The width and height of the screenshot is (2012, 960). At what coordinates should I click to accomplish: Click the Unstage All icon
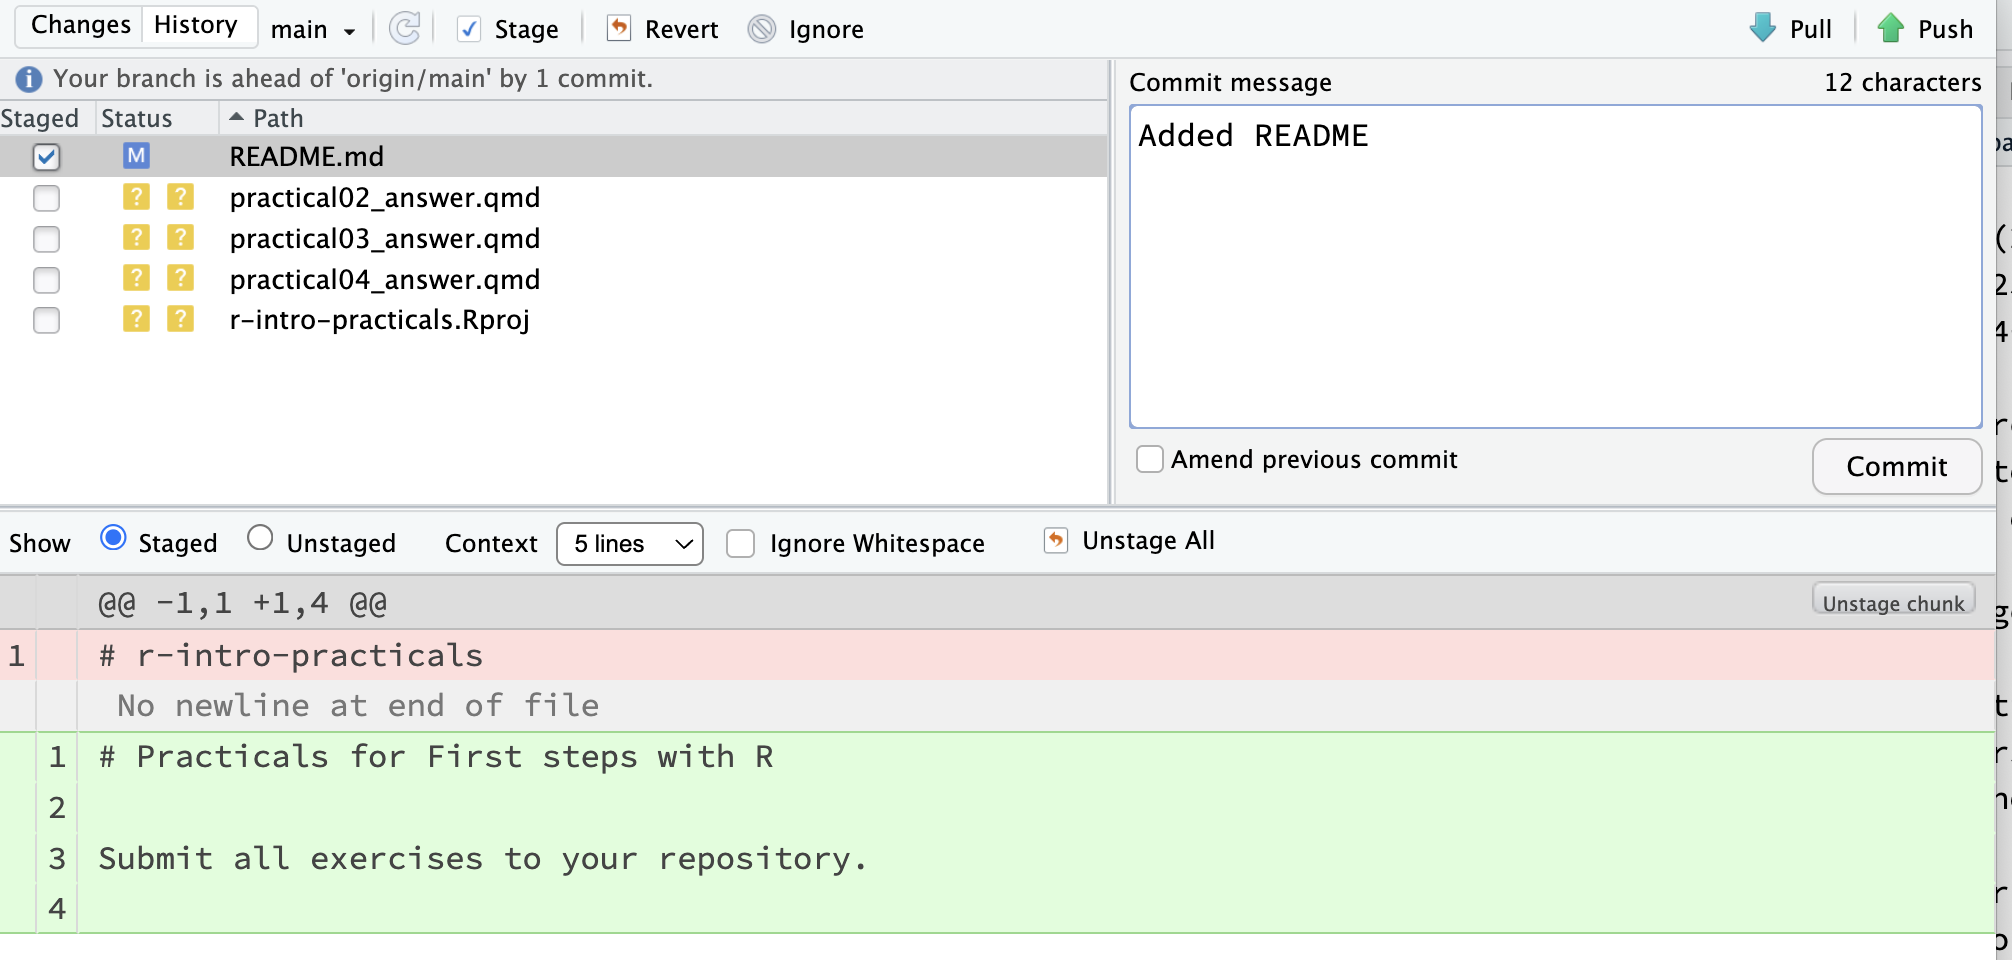1056,541
